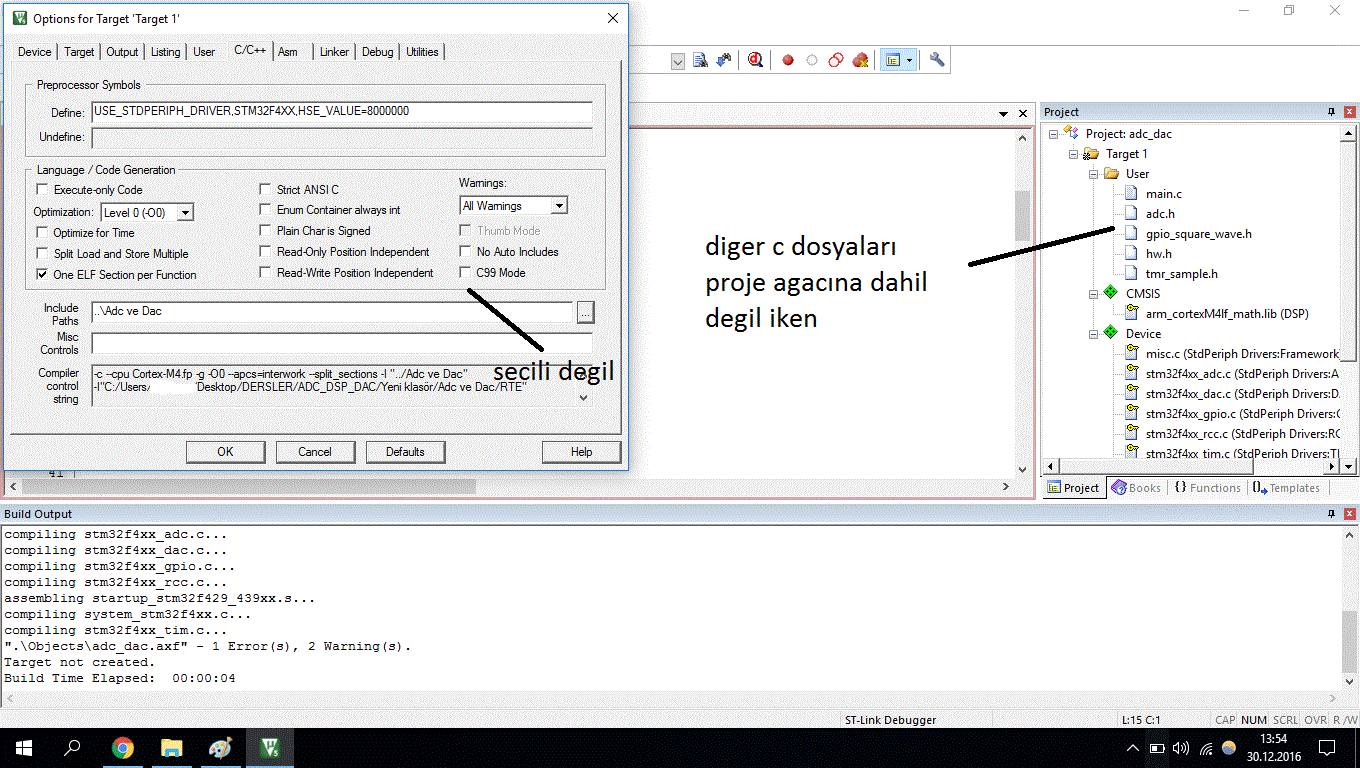This screenshot has height=768, width=1360.
Task: Start the debug session with magnifier-d icon
Action: pyautogui.click(x=755, y=60)
